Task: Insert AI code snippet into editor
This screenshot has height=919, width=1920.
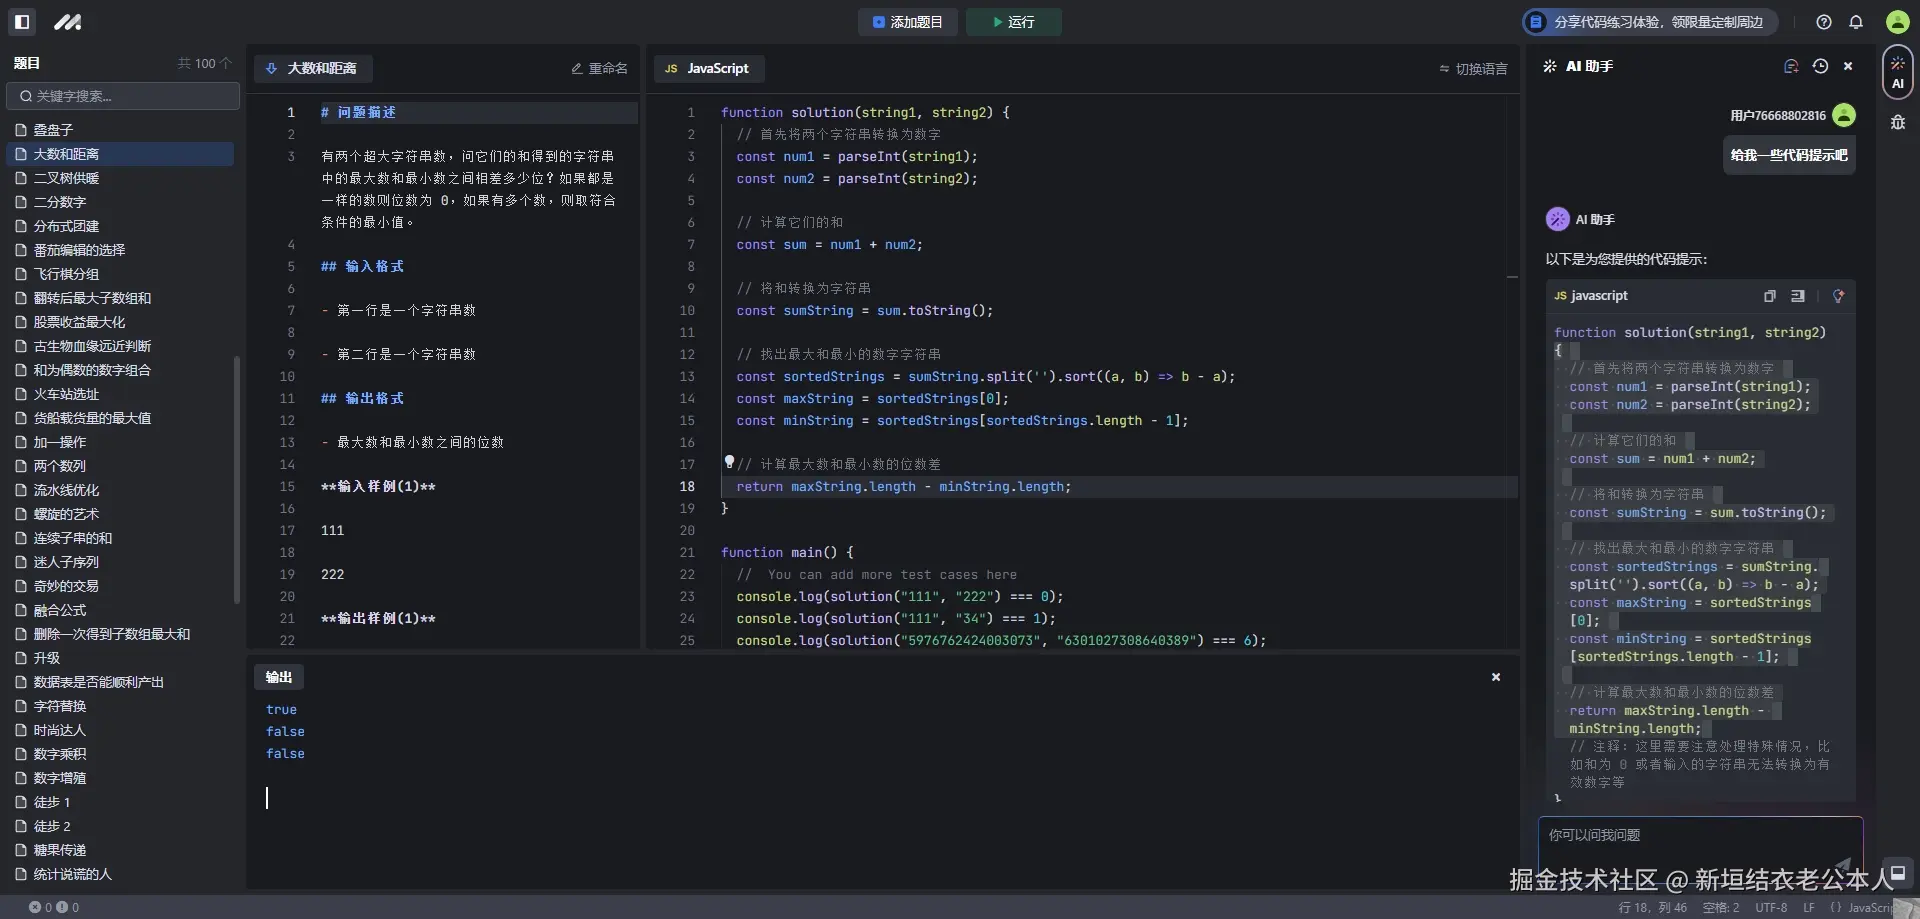Action: [x=1798, y=296]
